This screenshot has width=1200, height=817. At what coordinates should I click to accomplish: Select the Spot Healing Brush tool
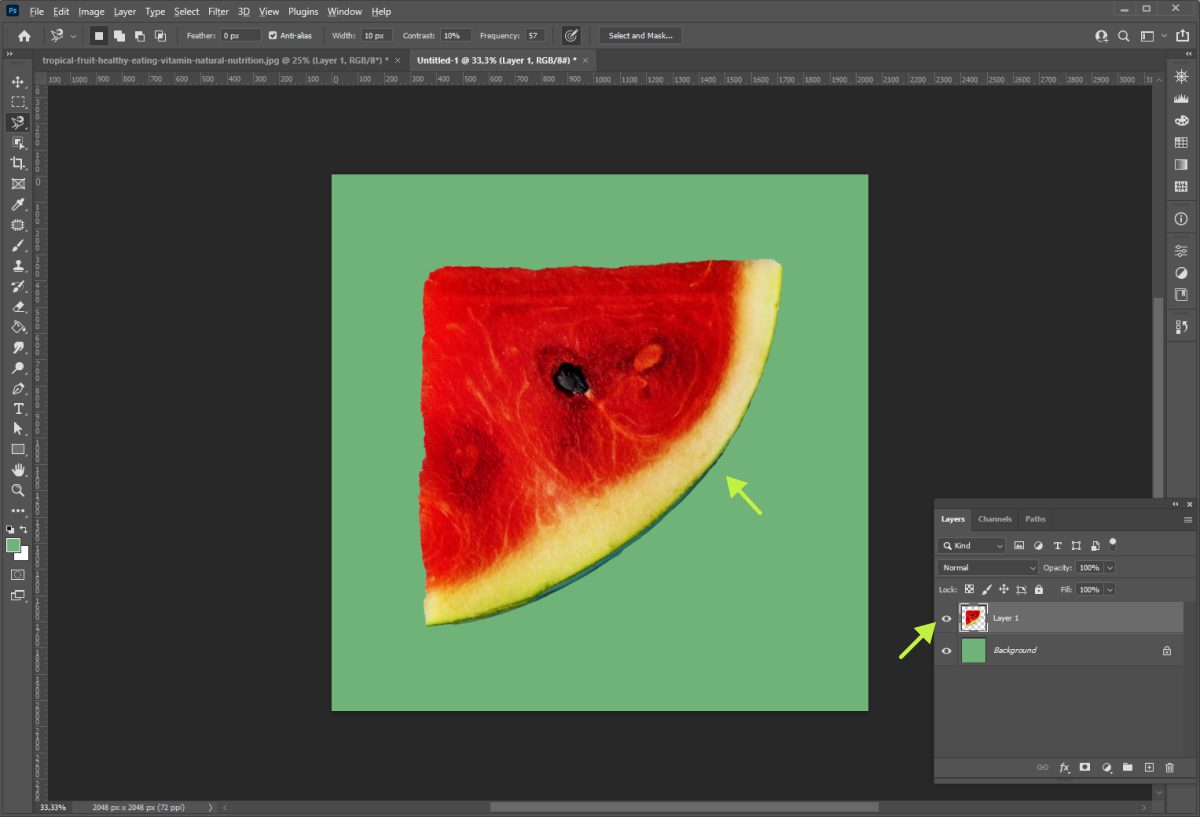pyautogui.click(x=18, y=225)
